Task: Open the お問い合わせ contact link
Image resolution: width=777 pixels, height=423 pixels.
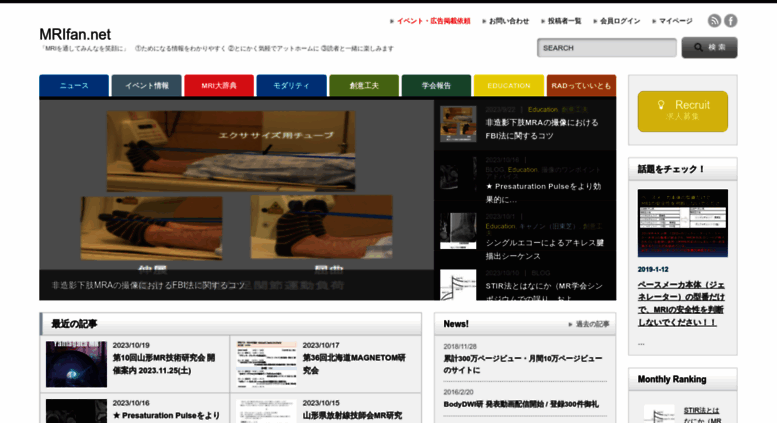Action: point(509,21)
